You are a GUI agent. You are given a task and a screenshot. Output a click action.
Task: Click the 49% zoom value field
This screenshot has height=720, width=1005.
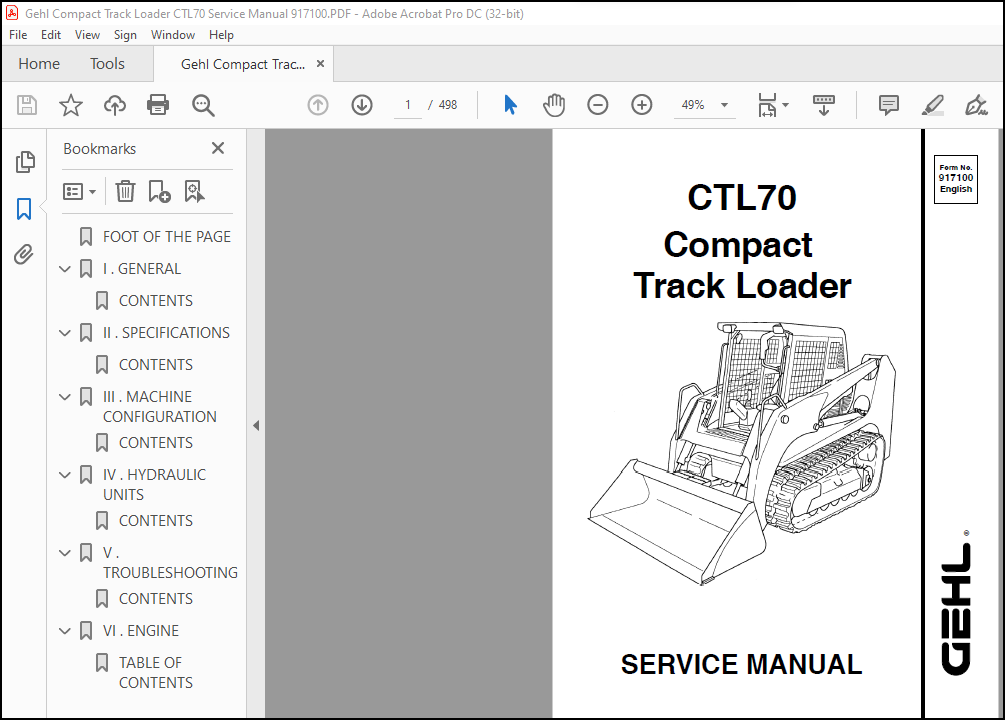(693, 105)
